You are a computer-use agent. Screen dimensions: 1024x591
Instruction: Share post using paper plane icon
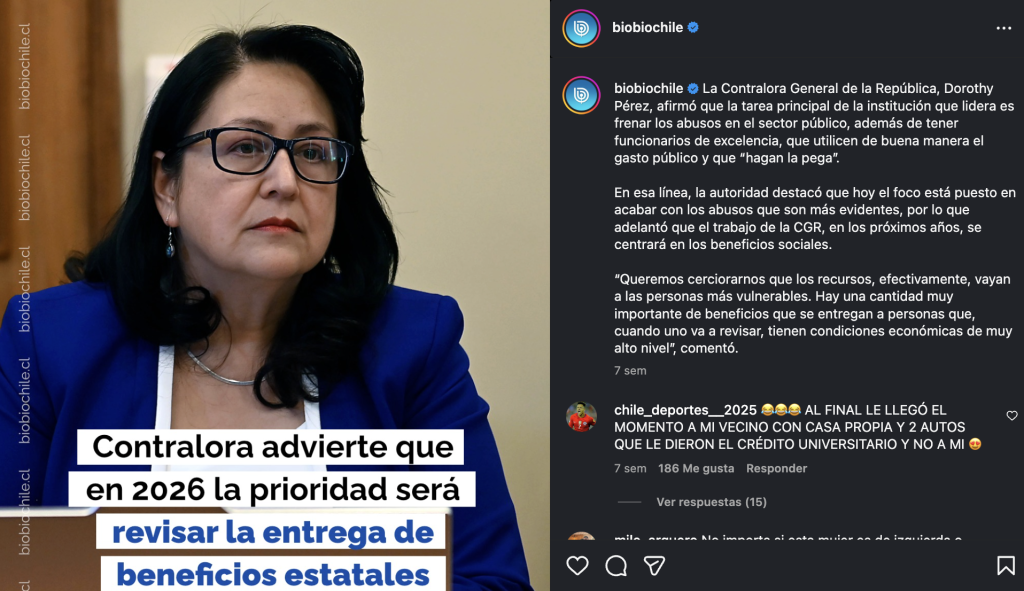coord(654,566)
